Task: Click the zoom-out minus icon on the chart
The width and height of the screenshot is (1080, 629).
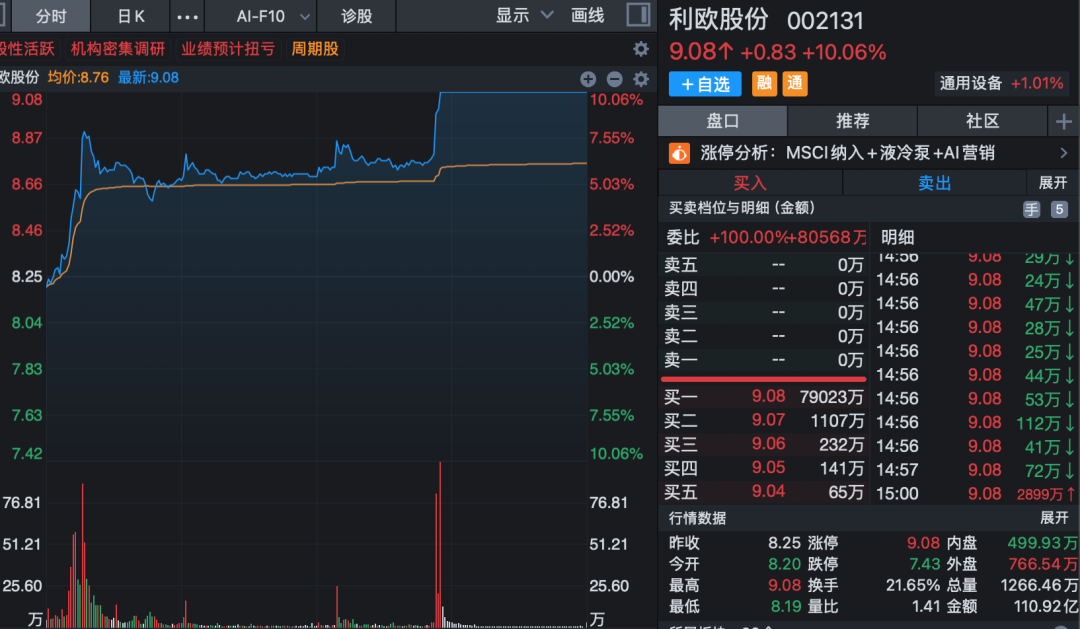Action: (613, 78)
